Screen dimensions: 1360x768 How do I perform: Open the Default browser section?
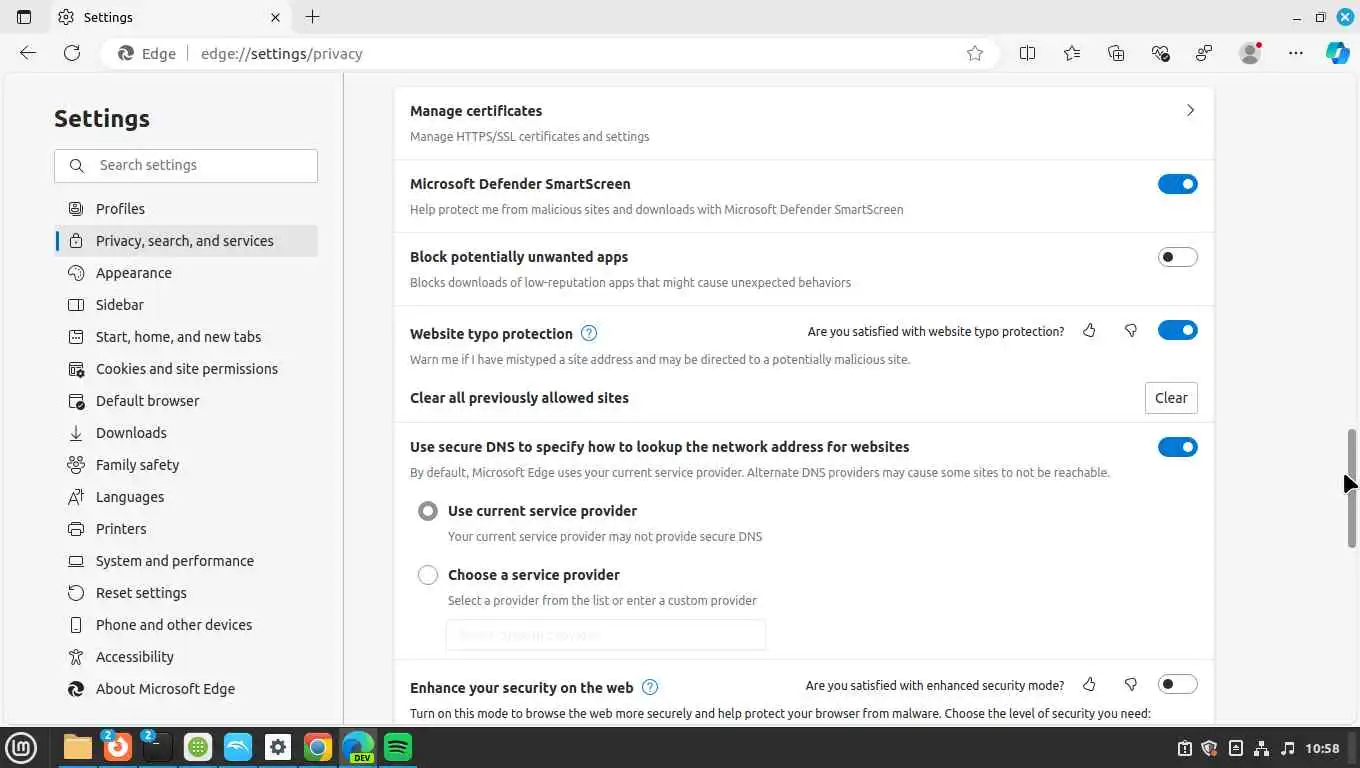(x=186, y=401)
